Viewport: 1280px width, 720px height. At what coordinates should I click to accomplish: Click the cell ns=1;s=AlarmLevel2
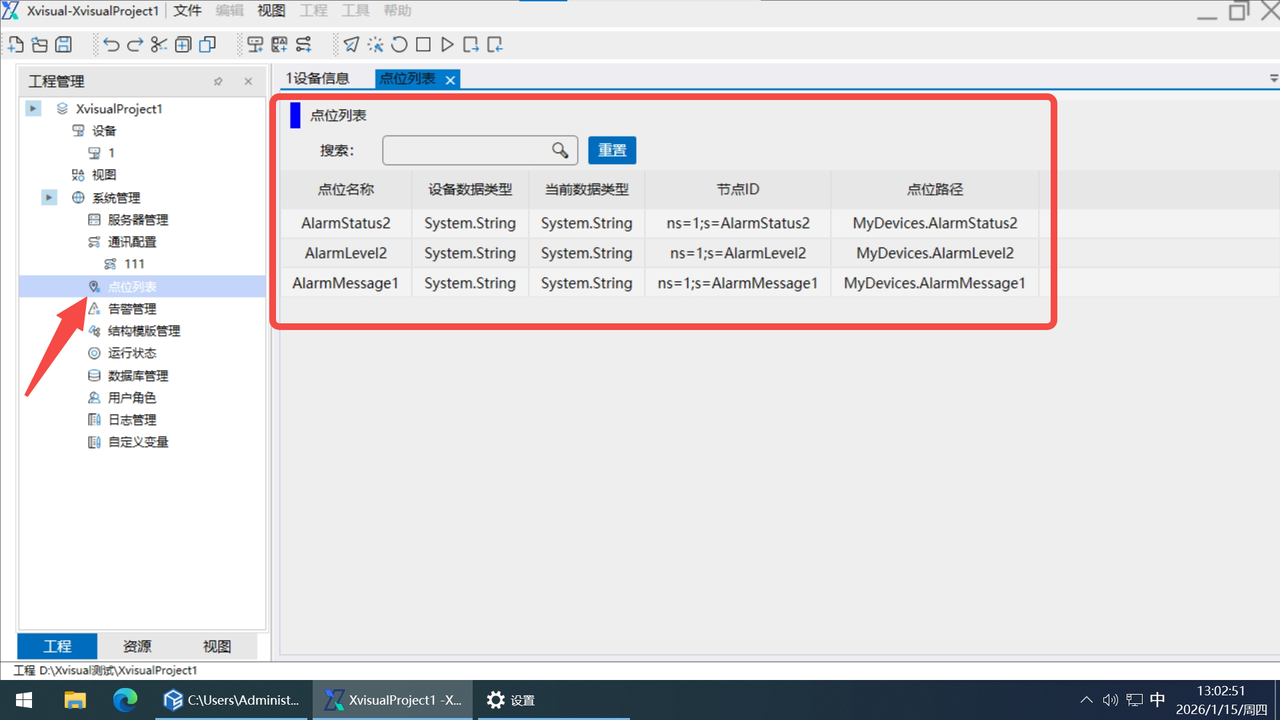738,253
